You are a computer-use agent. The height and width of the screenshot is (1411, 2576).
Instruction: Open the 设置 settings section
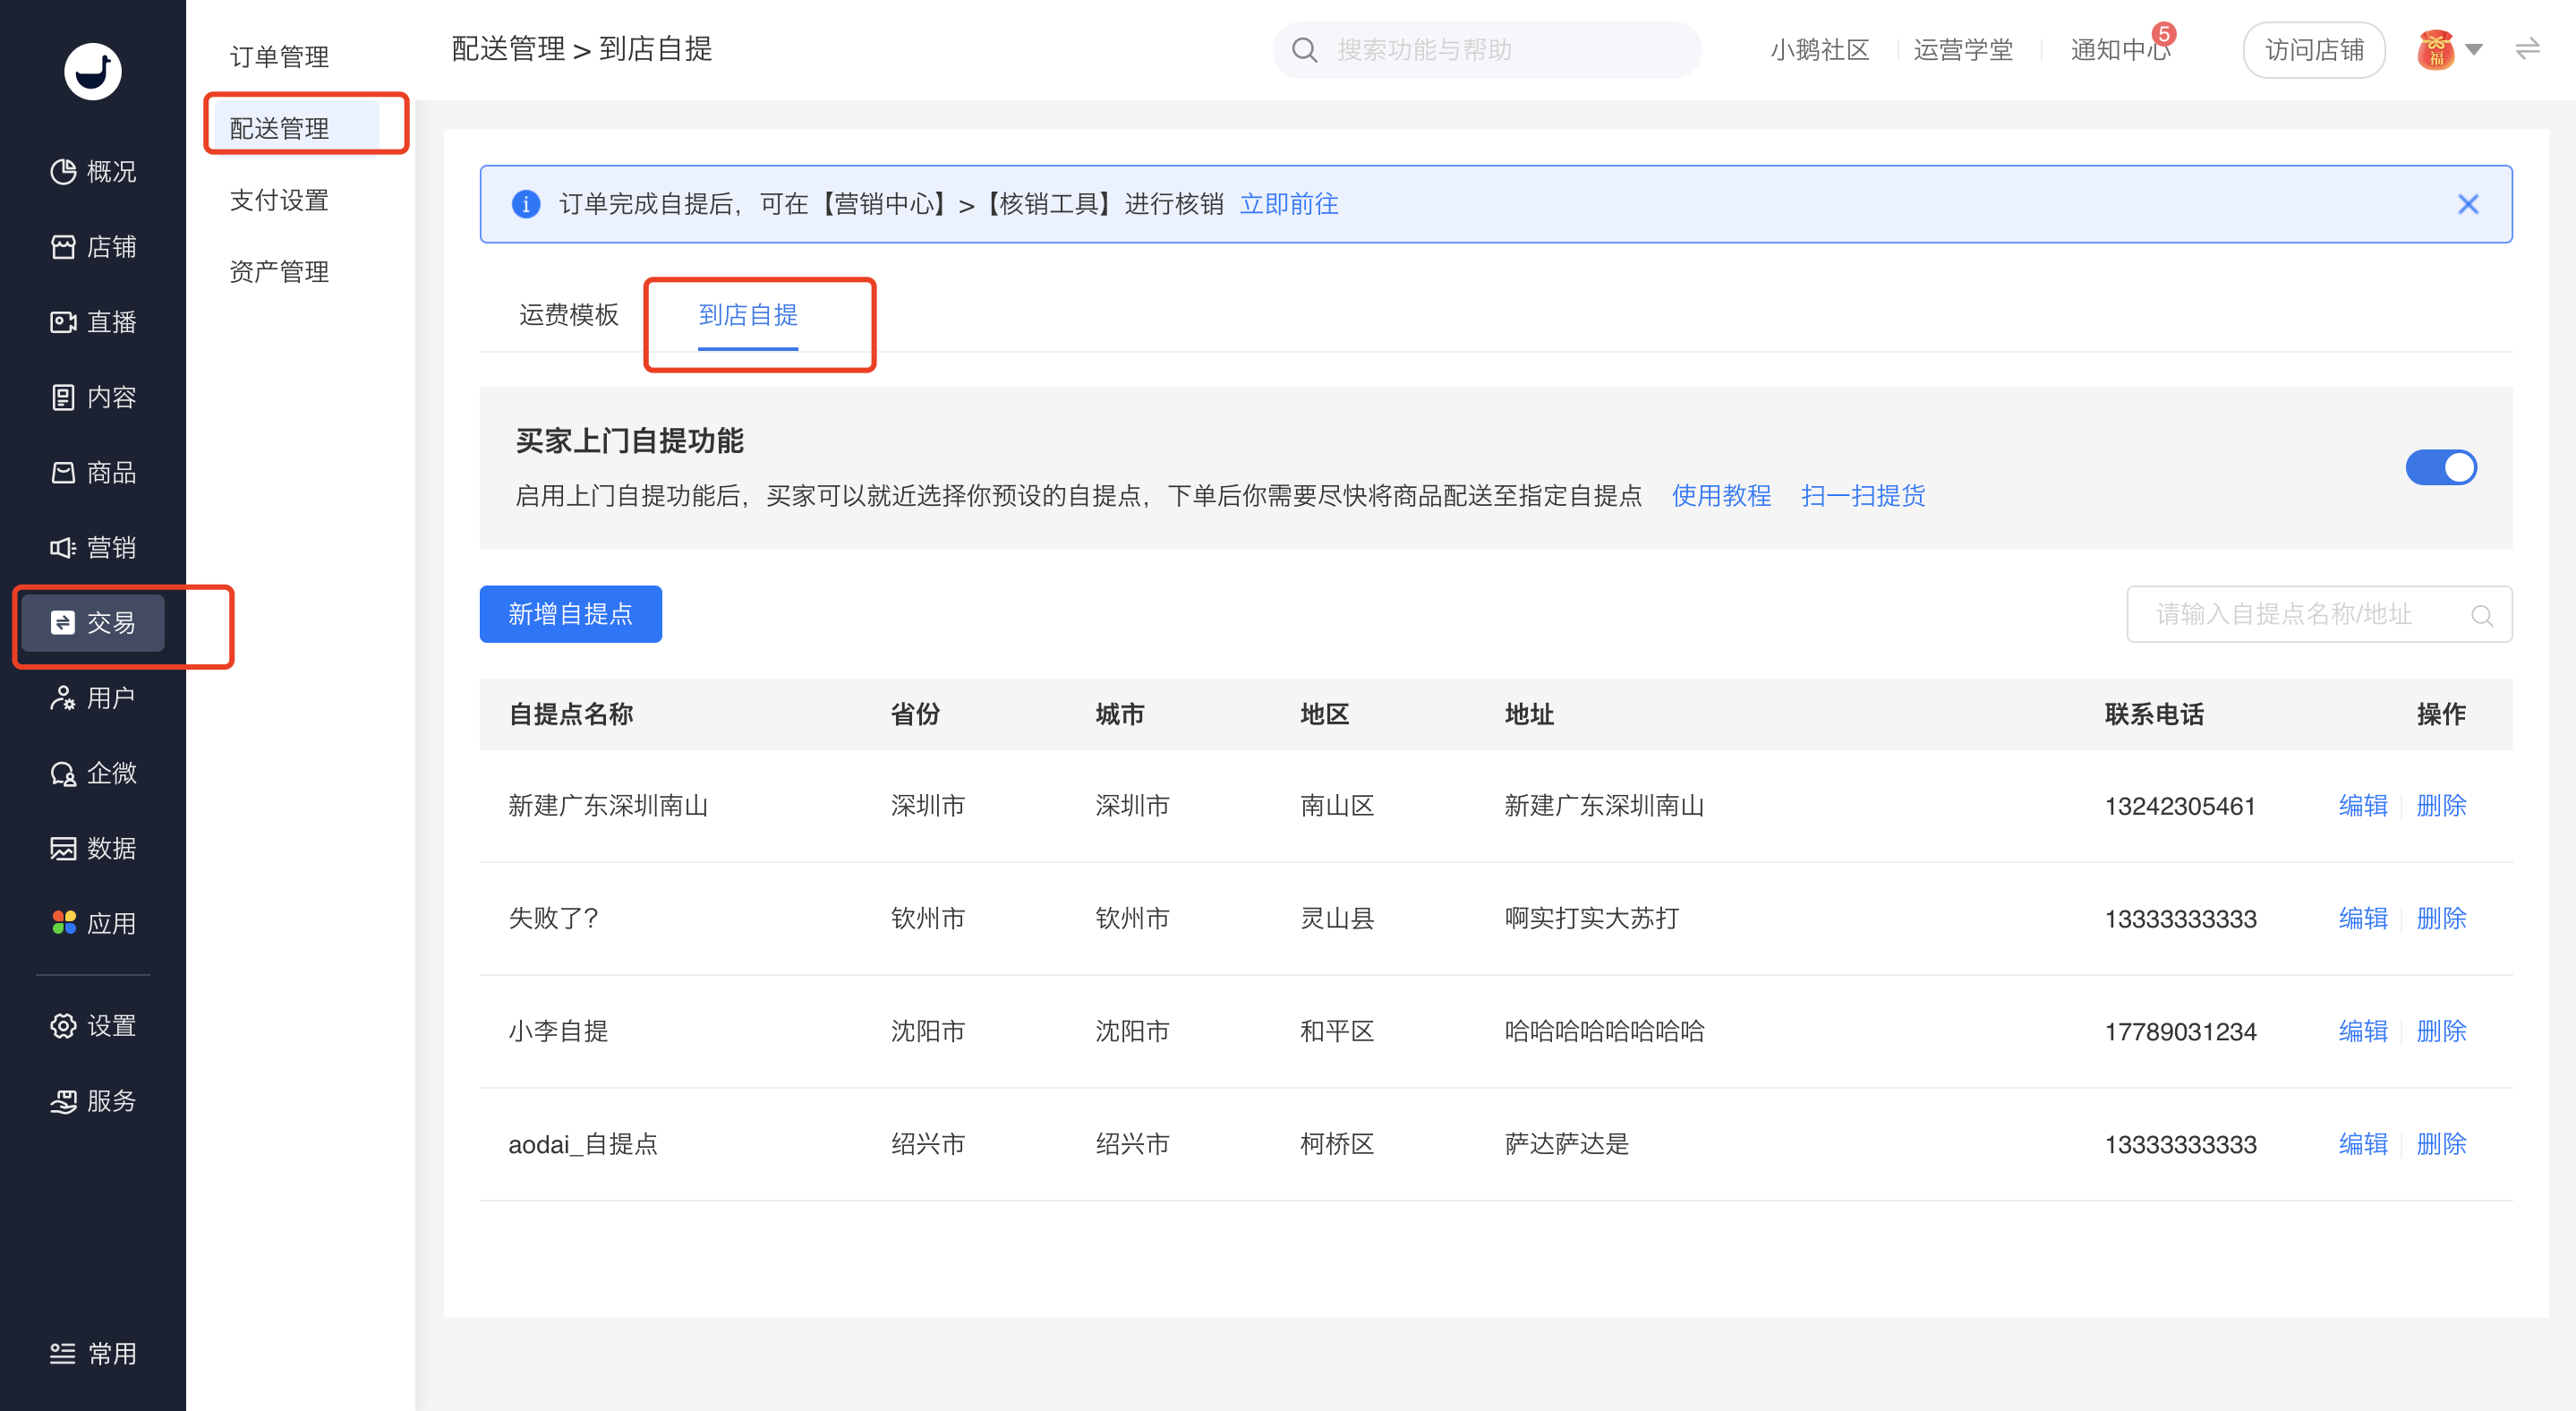93,1026
